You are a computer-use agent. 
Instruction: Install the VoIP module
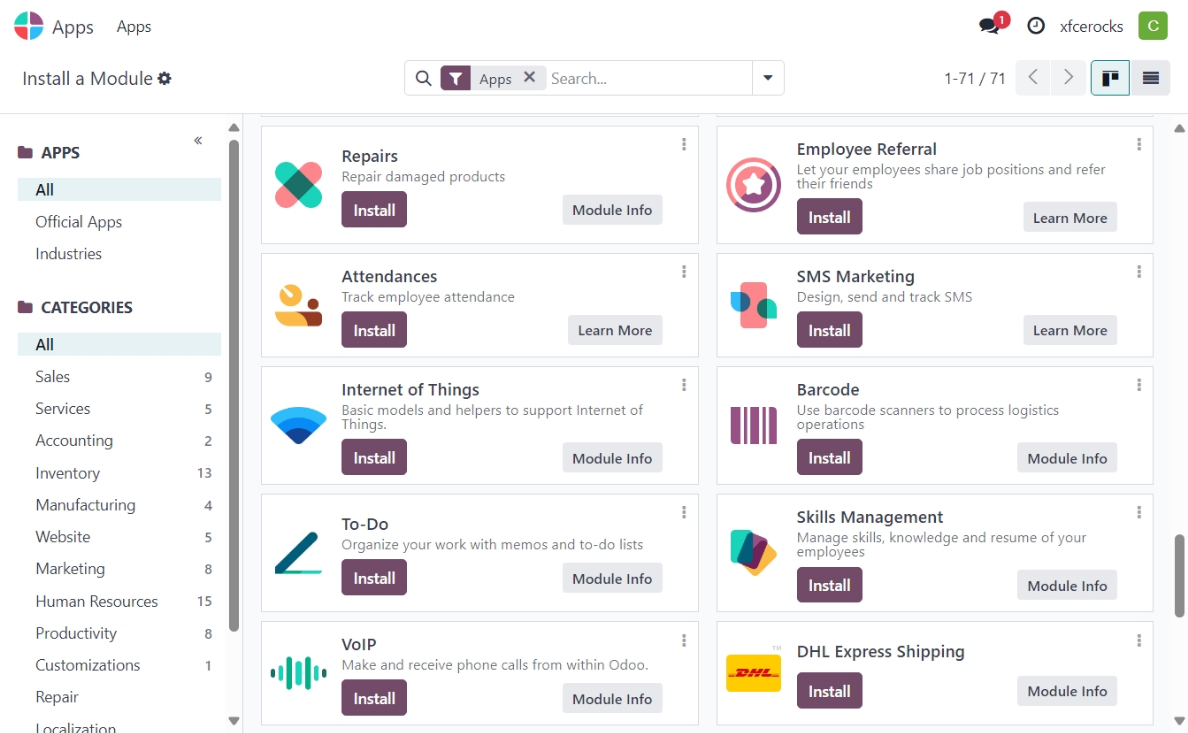click(x=374, y=698)
